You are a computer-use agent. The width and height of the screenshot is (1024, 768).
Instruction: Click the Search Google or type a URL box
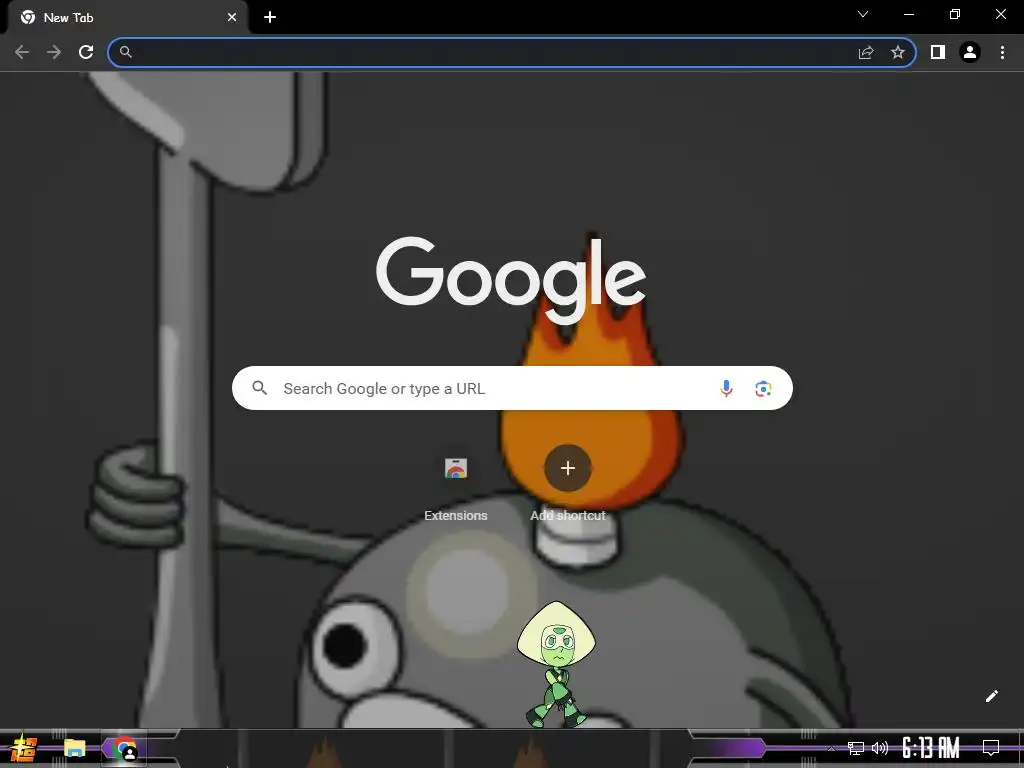pos(512,388)
